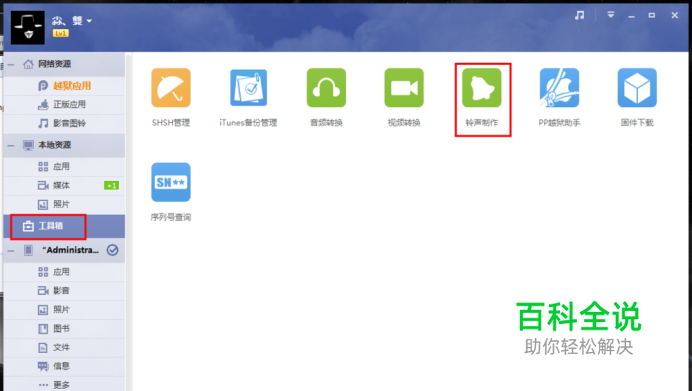Screen dimensions: 692x391
Task: Open 应用 under the Administra... device
Action: tap(64, 272)
